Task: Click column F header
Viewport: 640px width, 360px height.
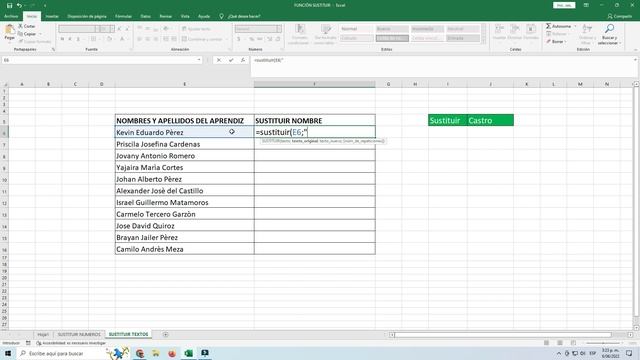Action: 314,84
